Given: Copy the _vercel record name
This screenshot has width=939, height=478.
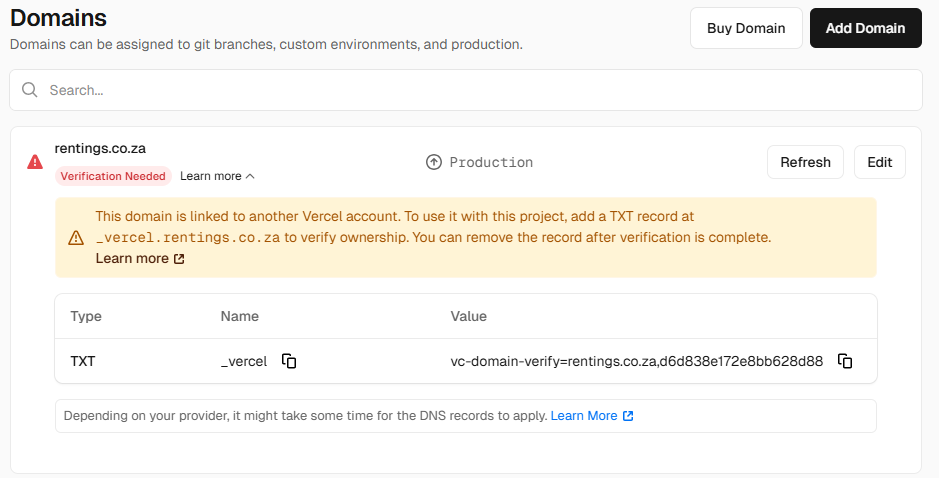Looking at the screenshot, I should [x=289, y=361].
